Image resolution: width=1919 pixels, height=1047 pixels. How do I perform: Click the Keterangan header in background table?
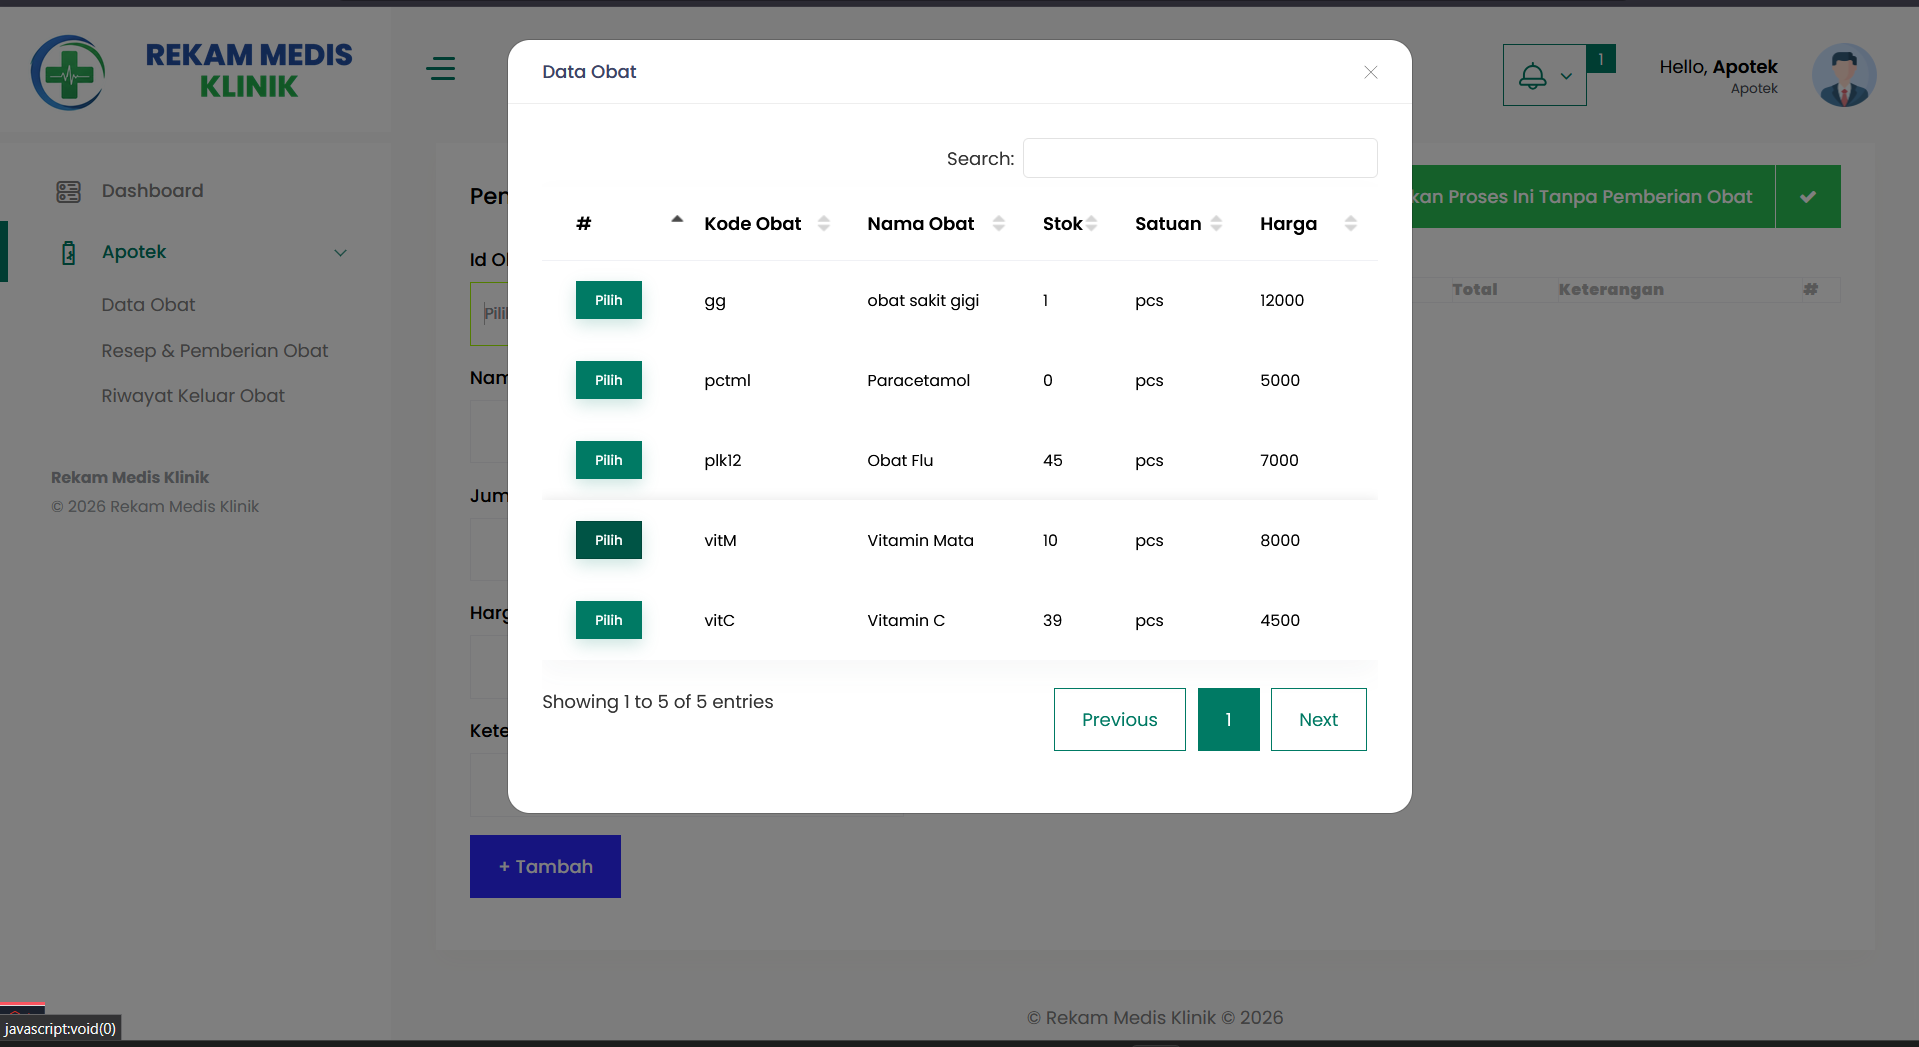coord(1611,289)
